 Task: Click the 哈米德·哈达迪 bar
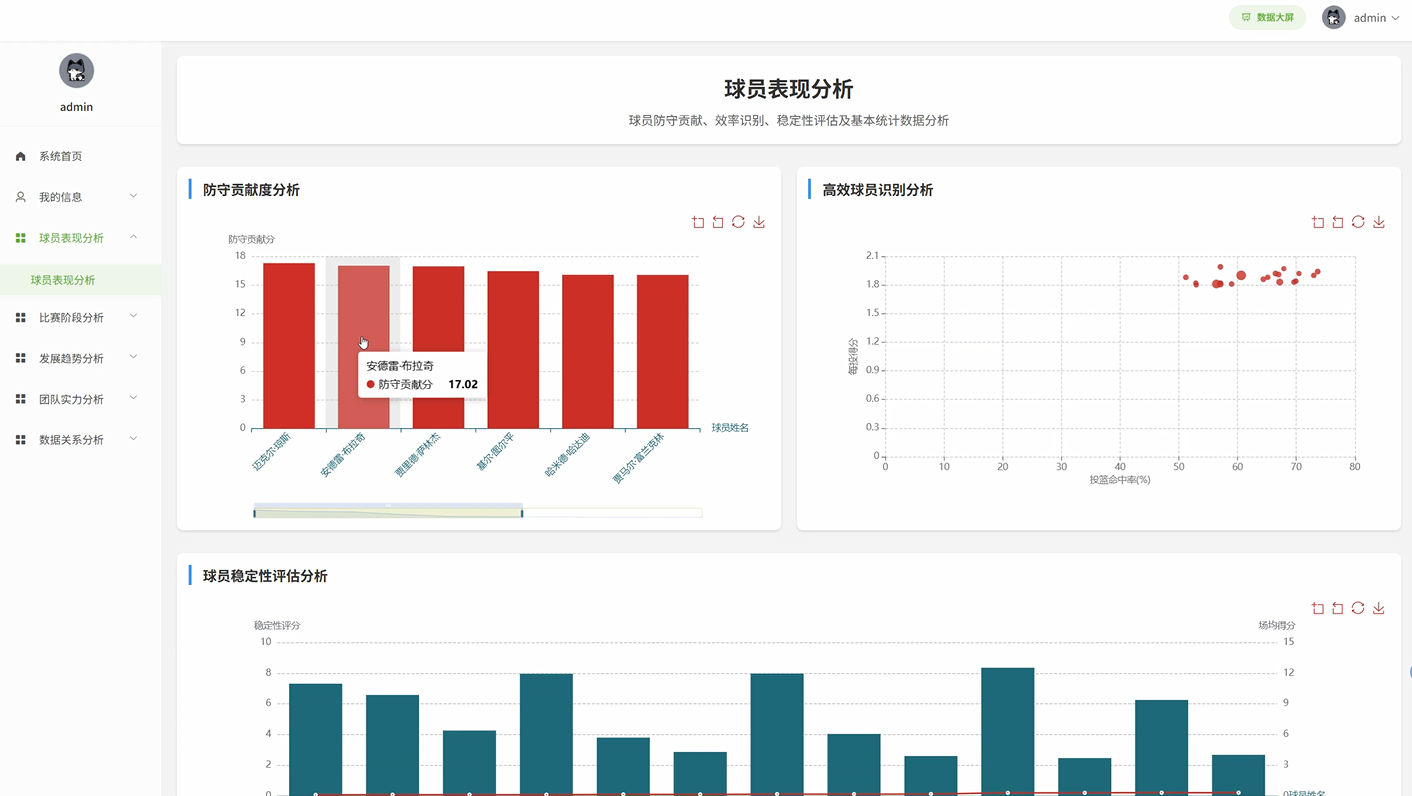pyautogui.click(x=588, y=352)
